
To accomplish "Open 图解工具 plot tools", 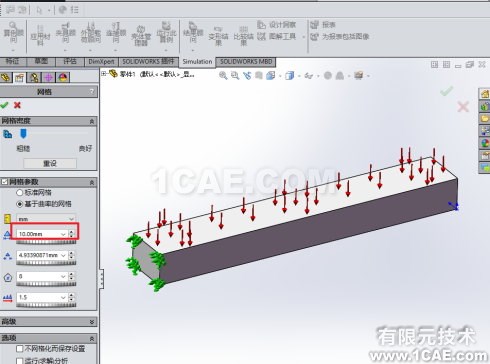I will coord(276,36).
